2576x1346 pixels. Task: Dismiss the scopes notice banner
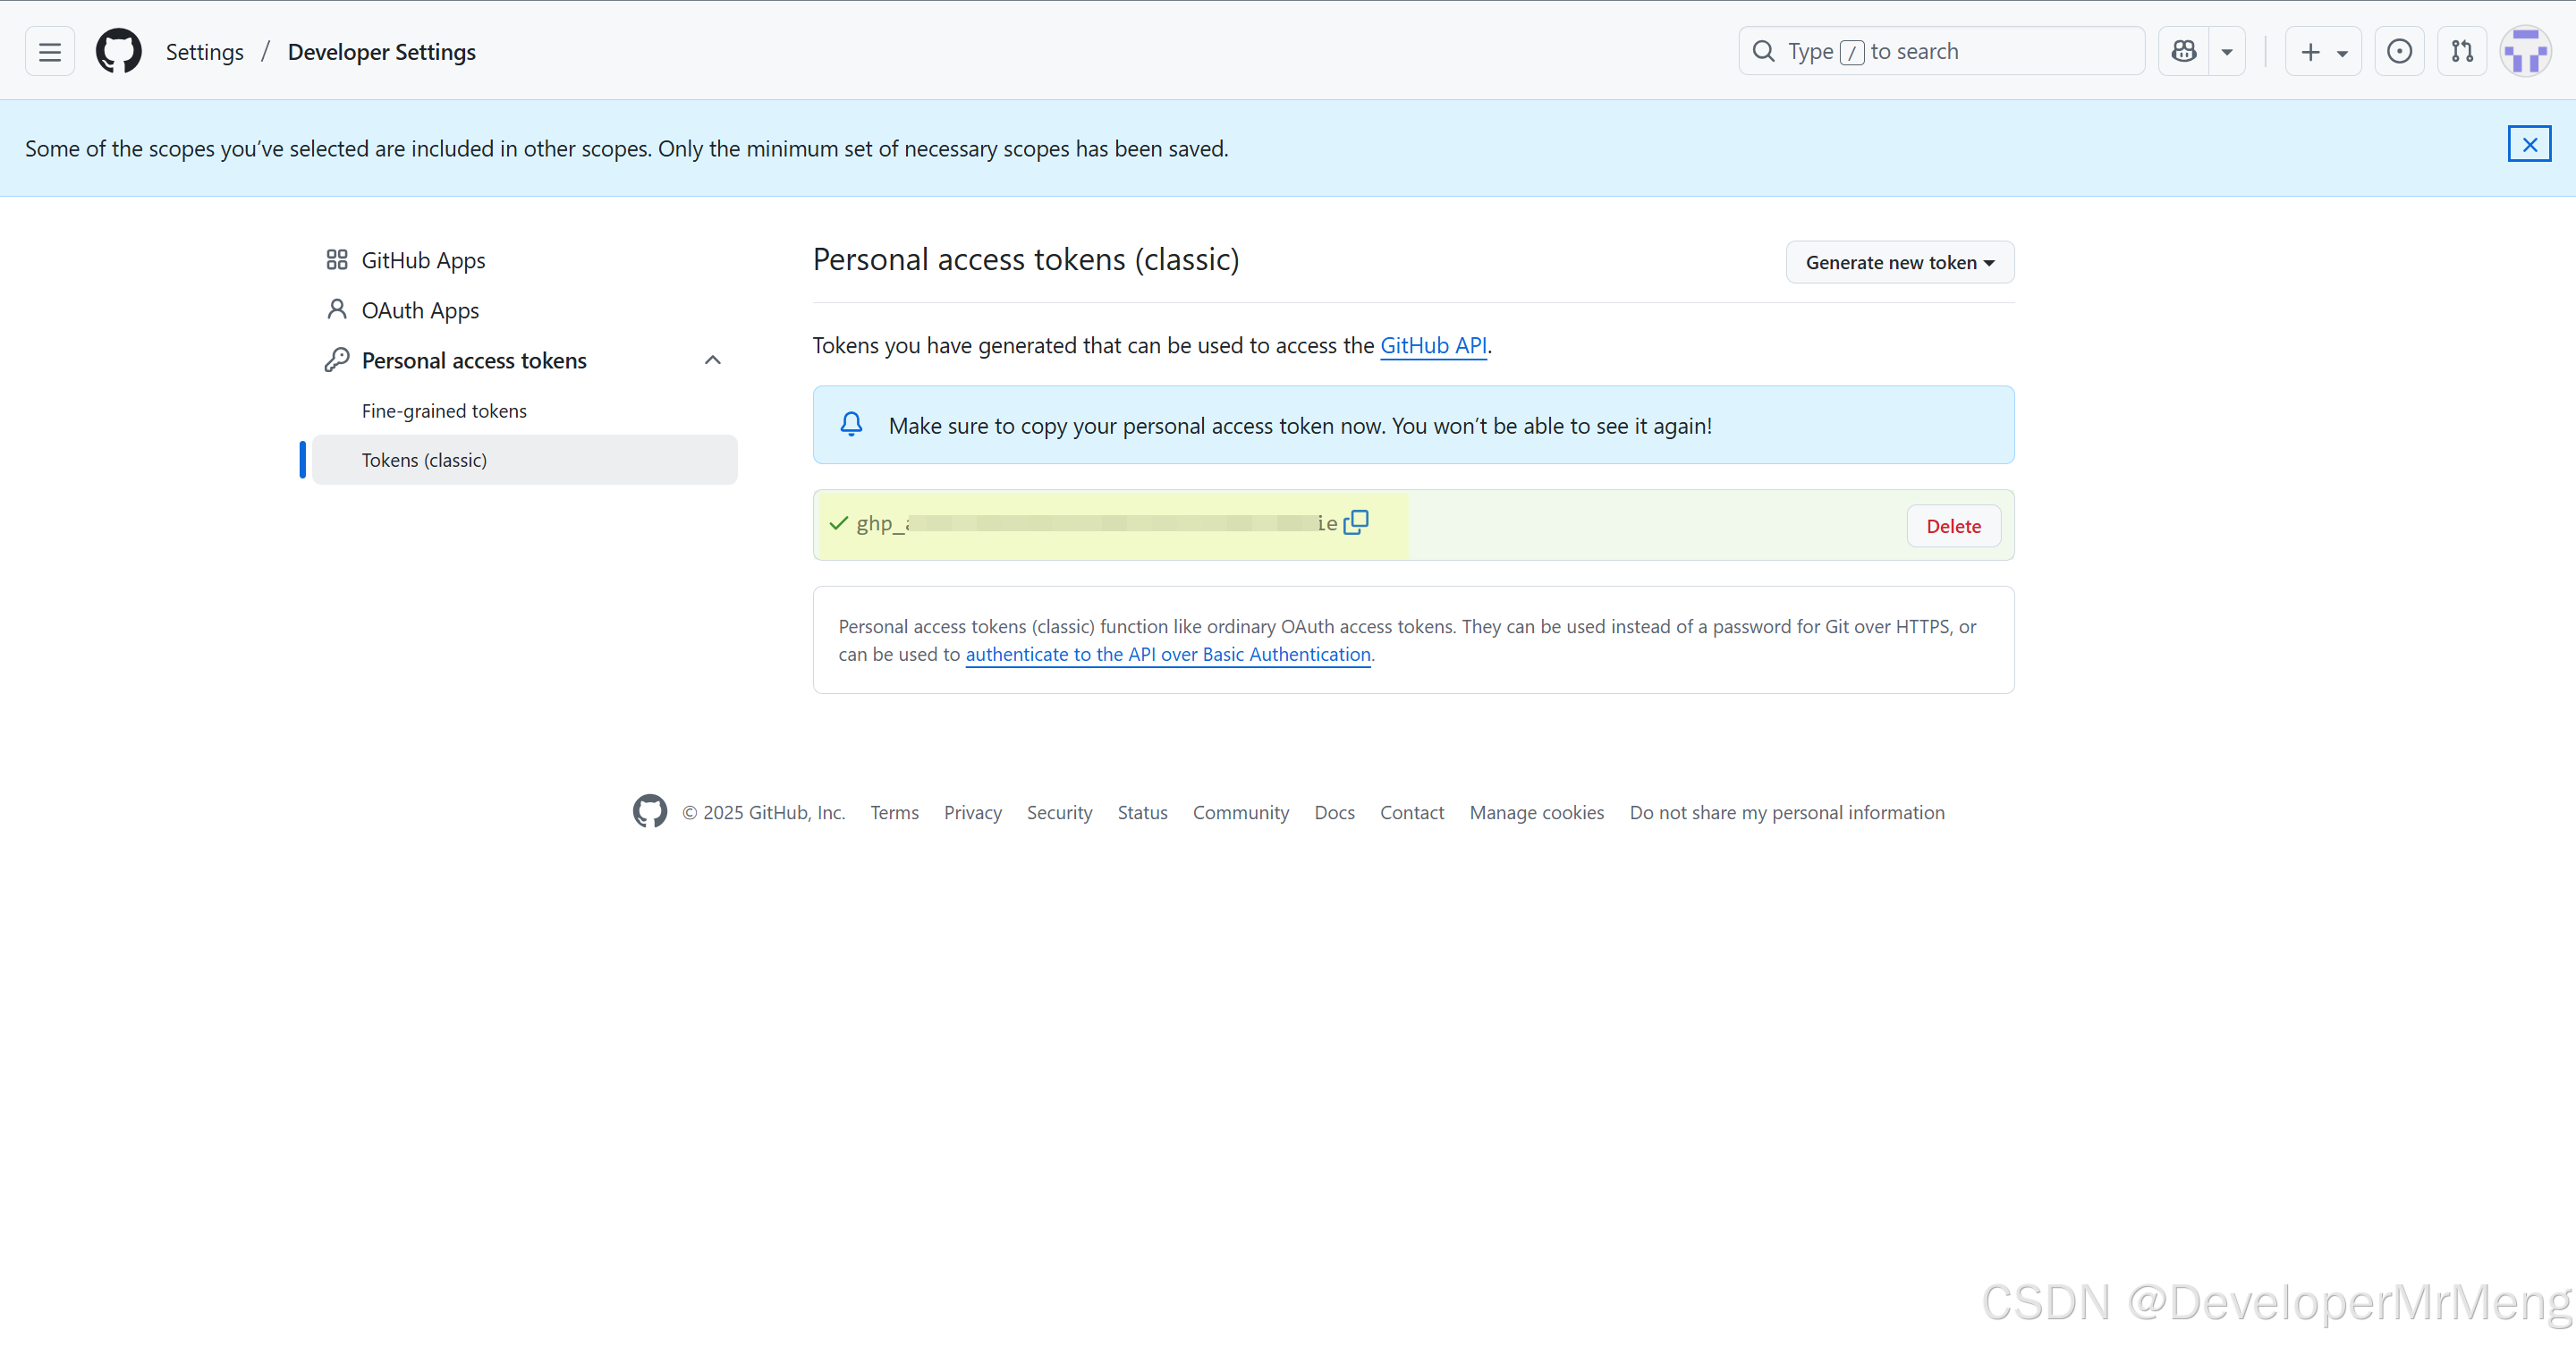tap(2529, 145)
